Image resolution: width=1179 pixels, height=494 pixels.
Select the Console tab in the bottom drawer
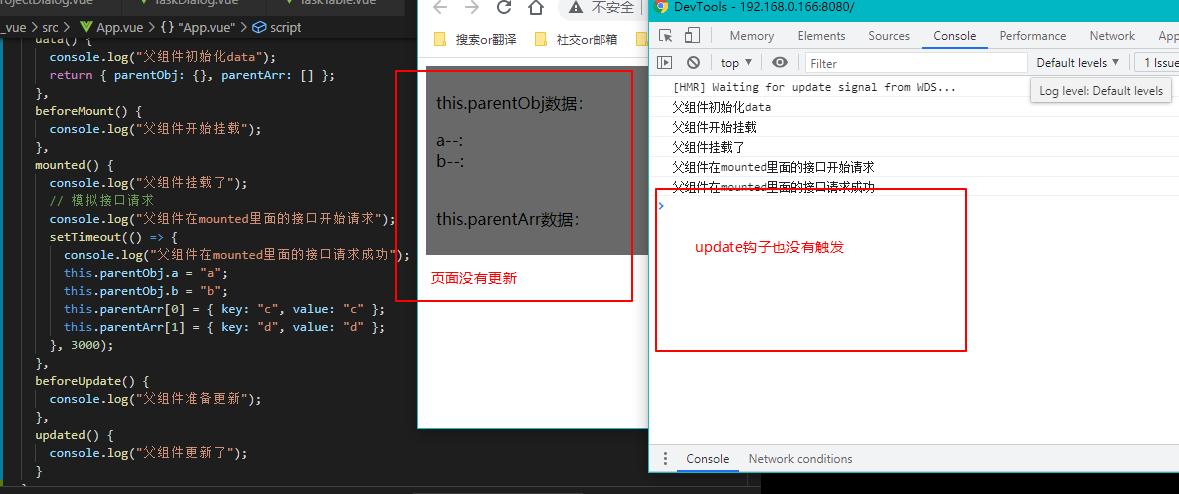[x=708, y=459]
